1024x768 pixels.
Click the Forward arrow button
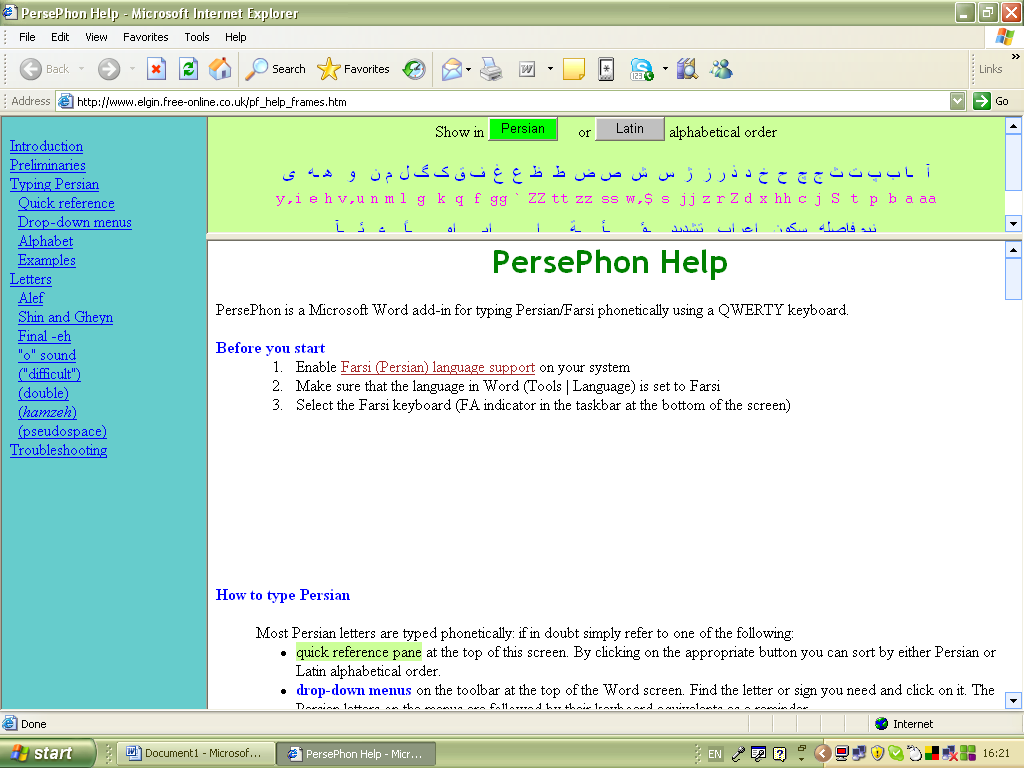point(109,69)
